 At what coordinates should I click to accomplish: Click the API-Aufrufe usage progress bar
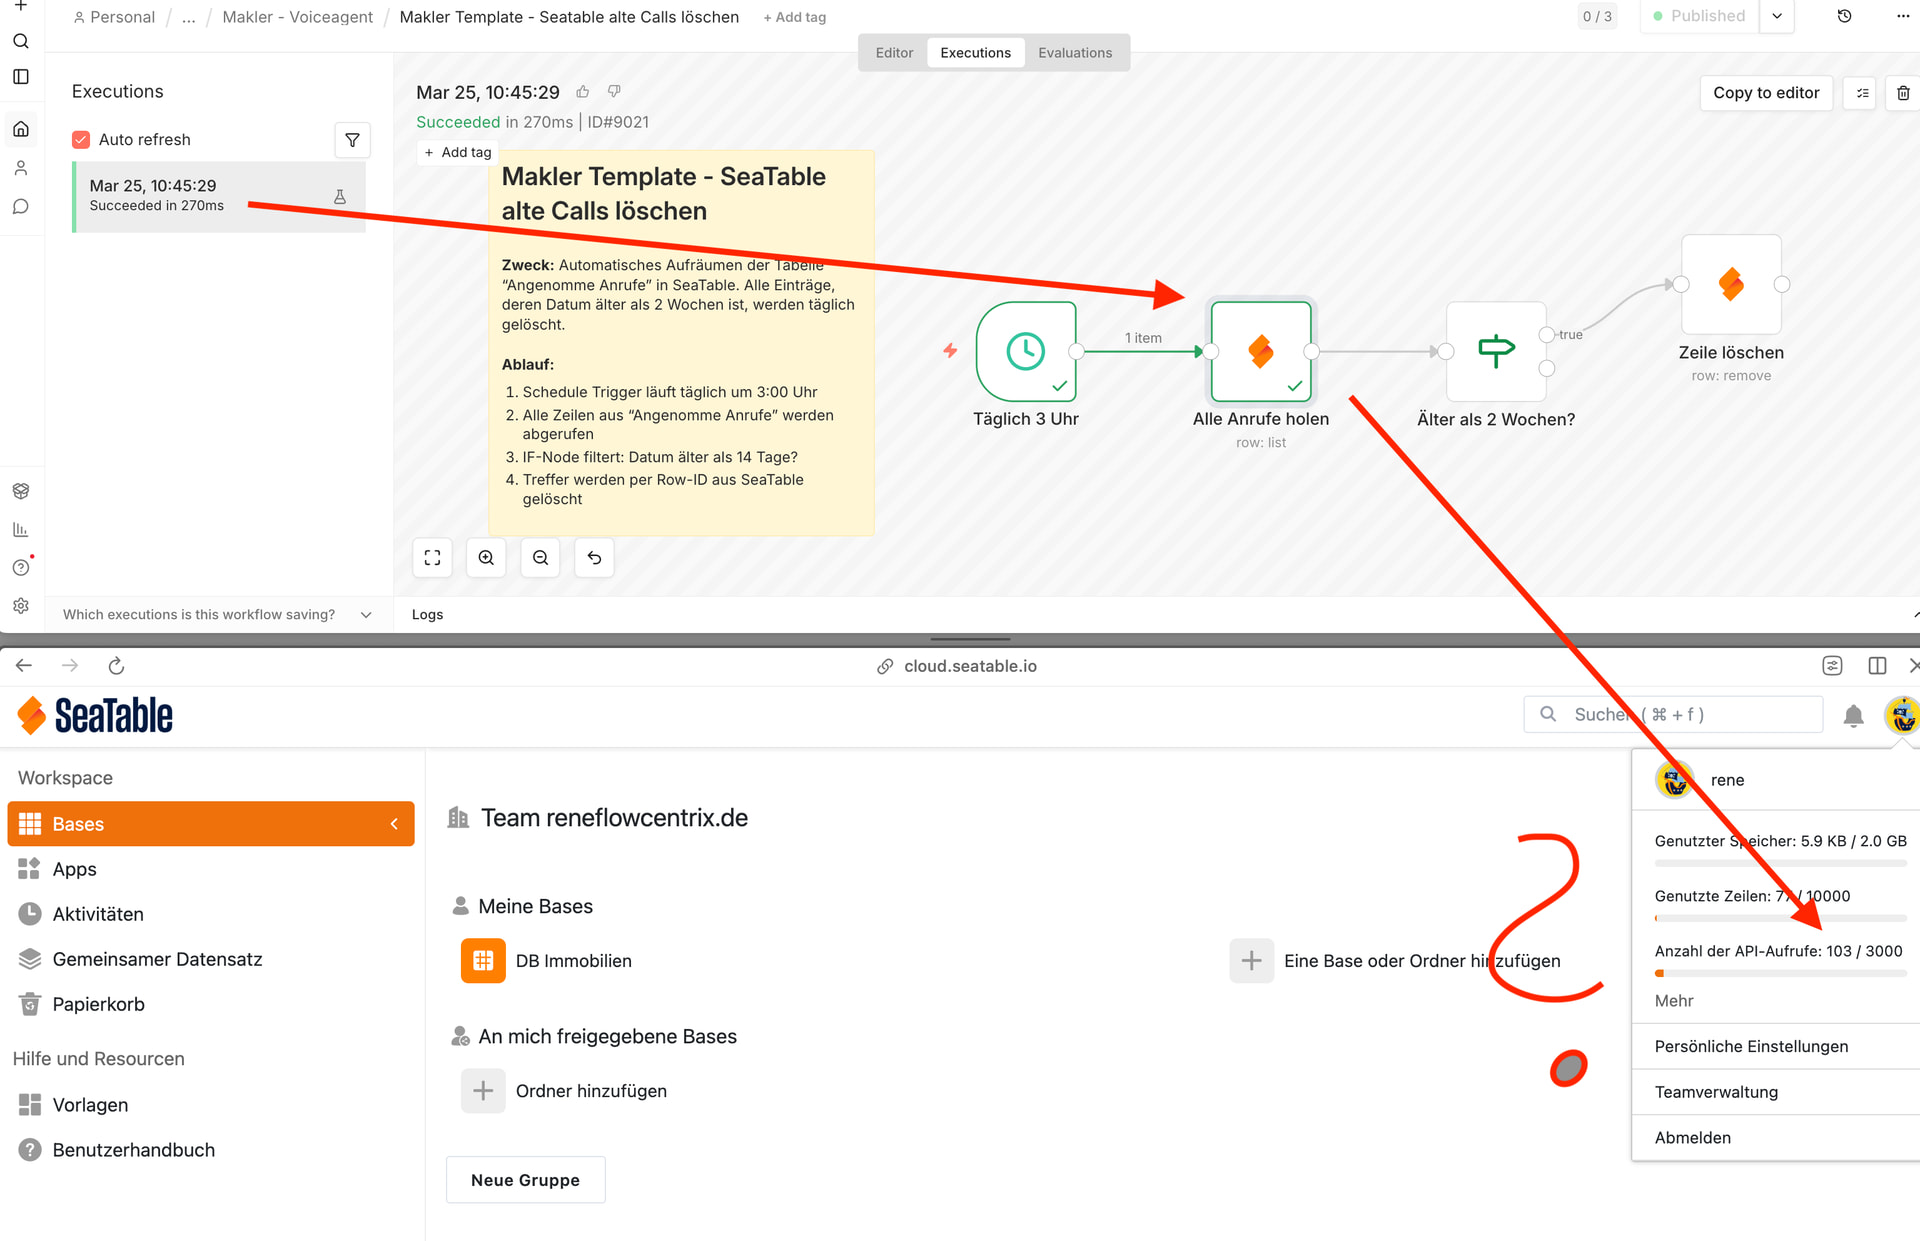tap(1780, 973)
